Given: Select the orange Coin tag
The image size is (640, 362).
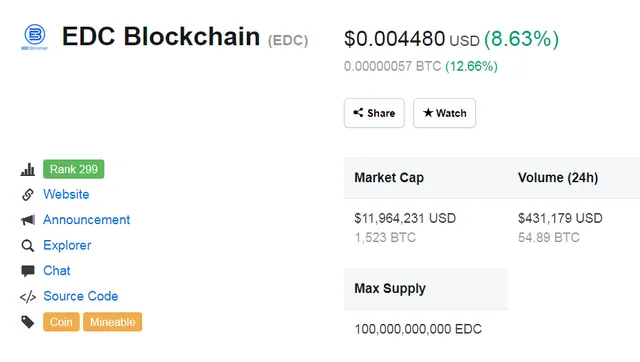Looking at the screenshot, I should click(x=61, y=322).
